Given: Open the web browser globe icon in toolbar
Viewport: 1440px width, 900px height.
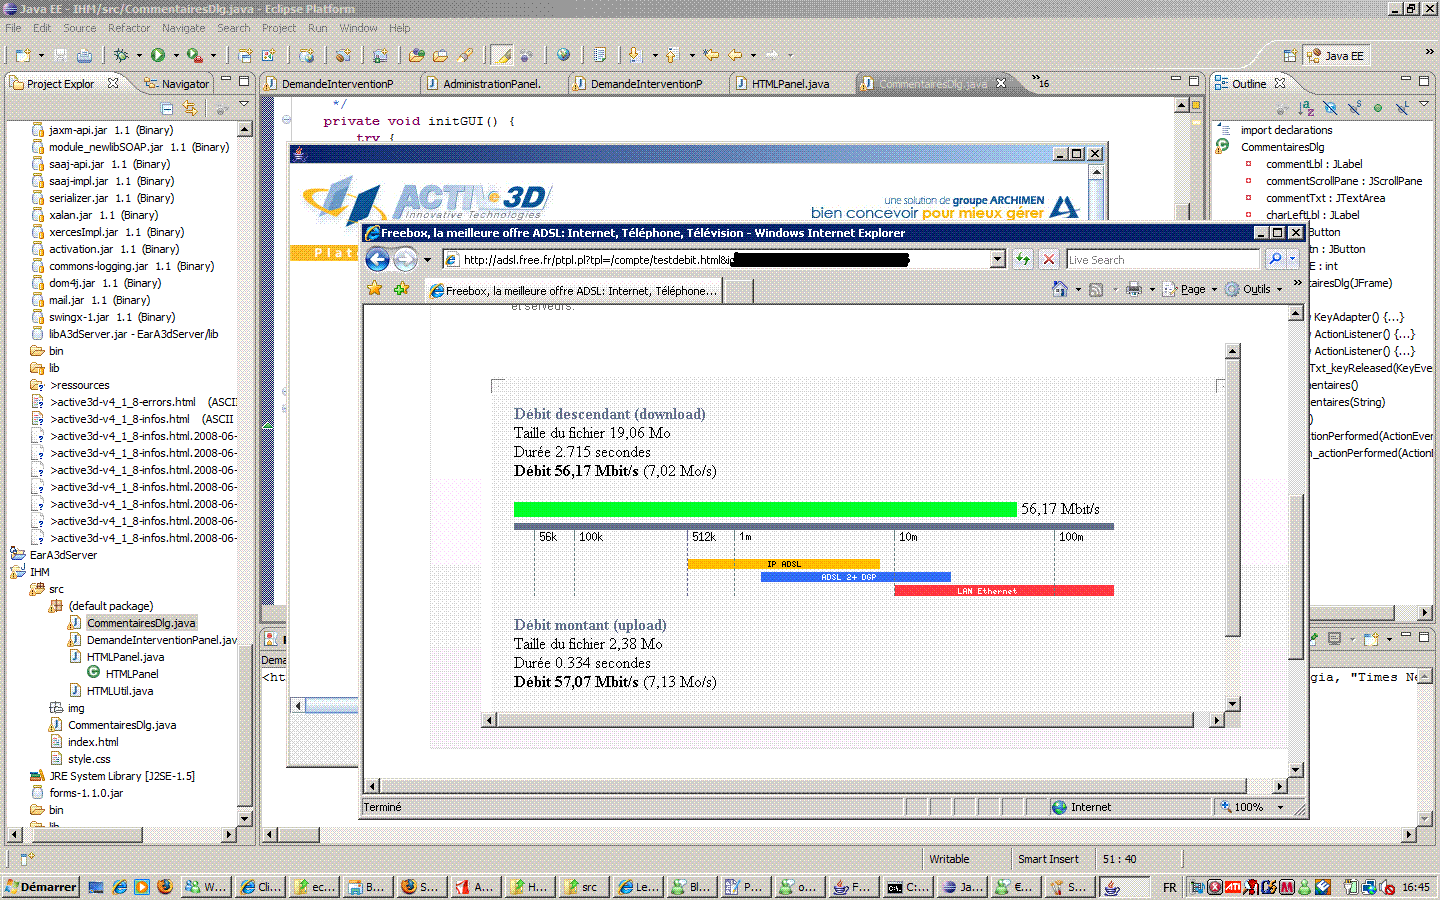Looking at the screenshot, I should 563,55.
